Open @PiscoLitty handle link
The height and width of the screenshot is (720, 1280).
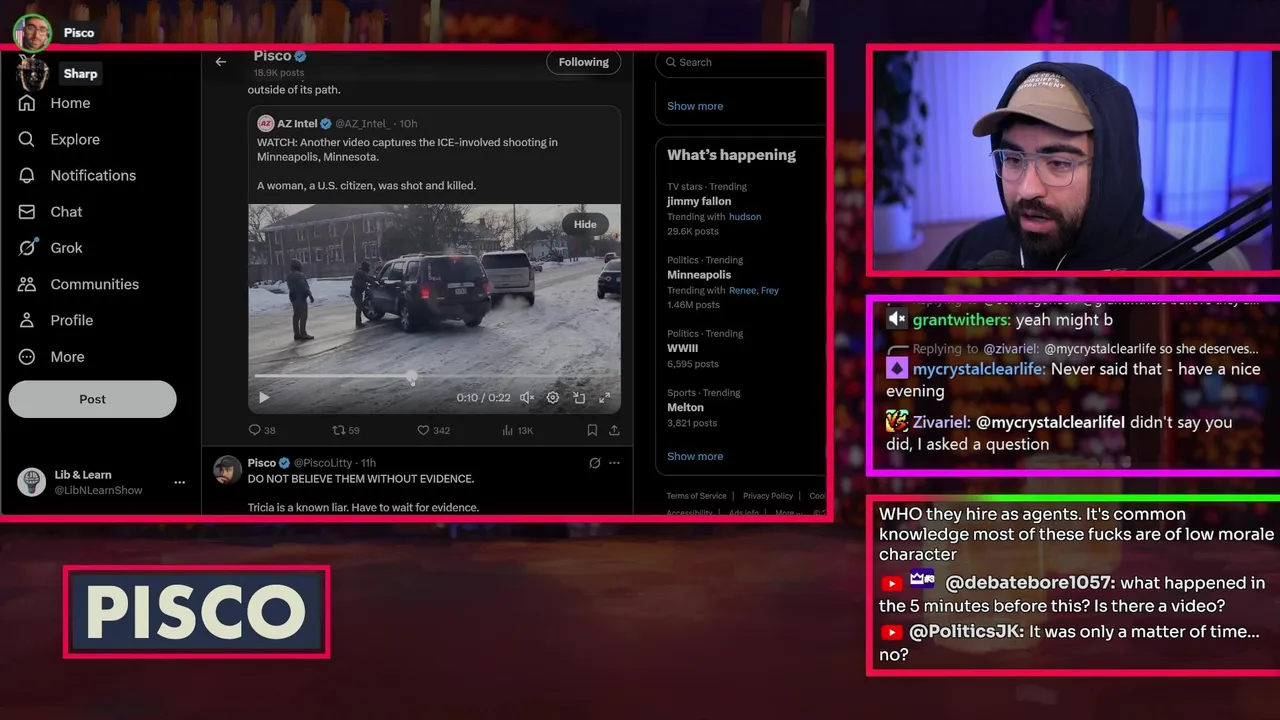pos(325,463)
